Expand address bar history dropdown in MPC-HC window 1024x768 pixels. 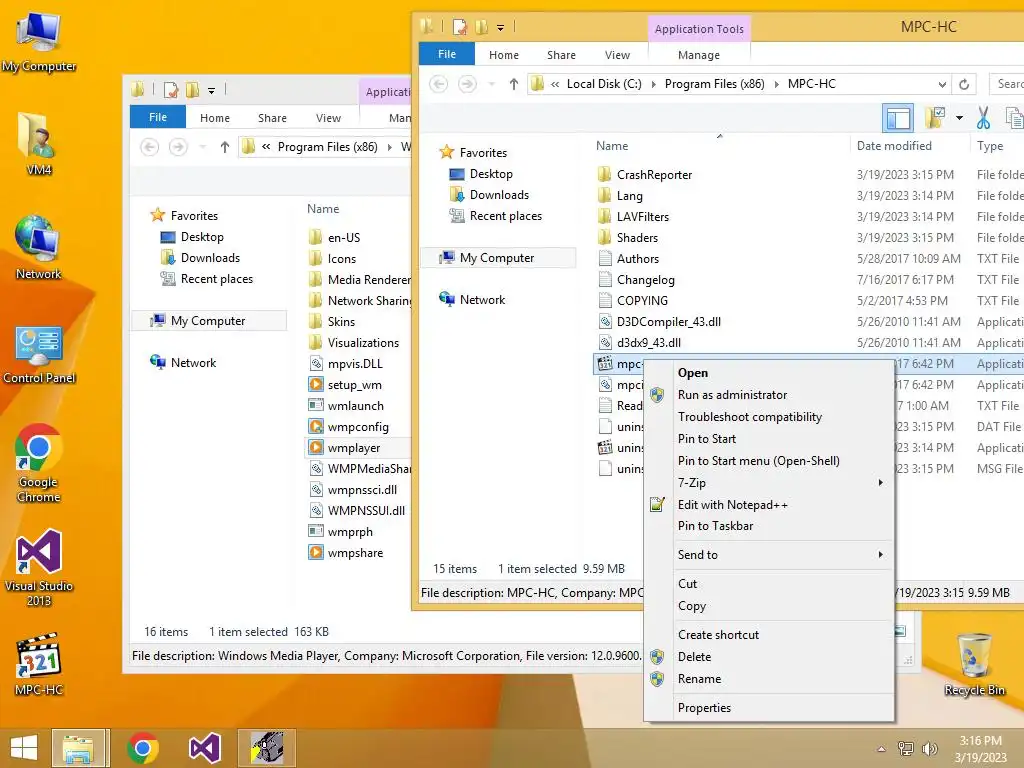942,84
